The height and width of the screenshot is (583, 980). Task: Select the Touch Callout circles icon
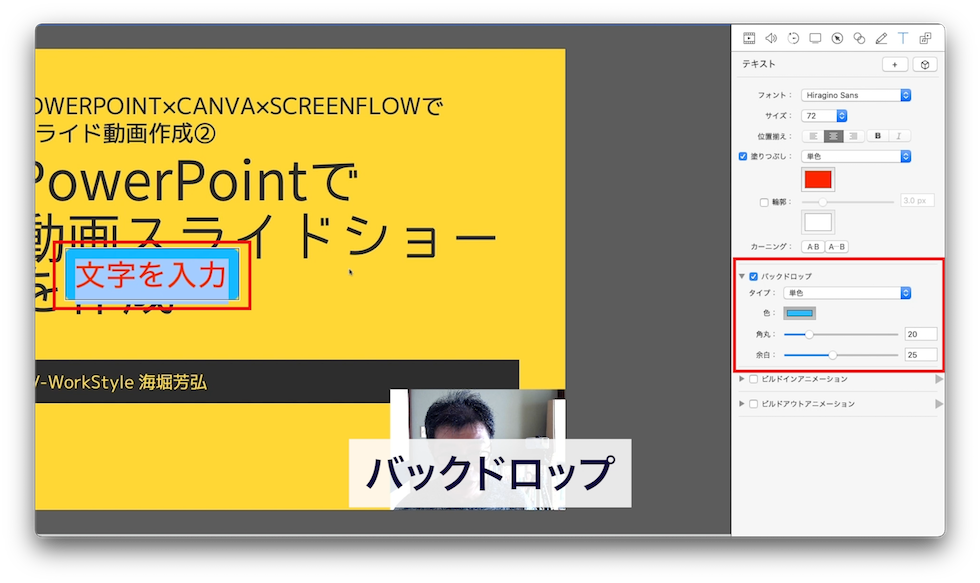coord(861,37)
